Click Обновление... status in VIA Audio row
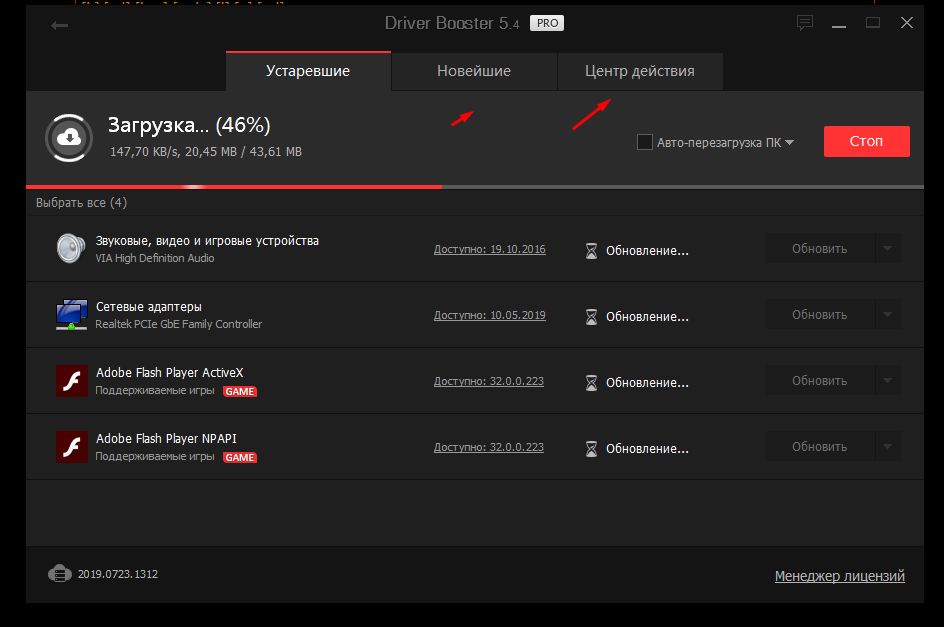Viewport: 944px width, 627px height. [647, 251]
